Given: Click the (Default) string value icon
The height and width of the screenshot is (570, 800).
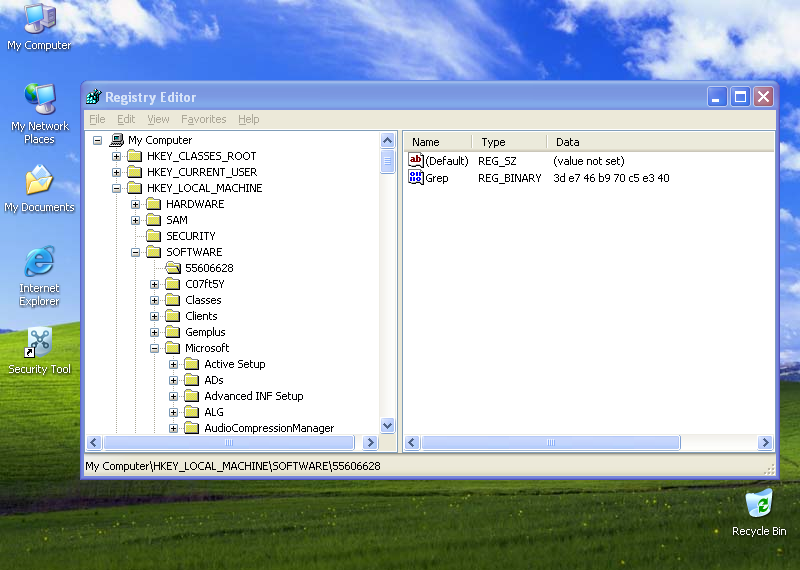Looking at the screenshot, I should (415, 160).
